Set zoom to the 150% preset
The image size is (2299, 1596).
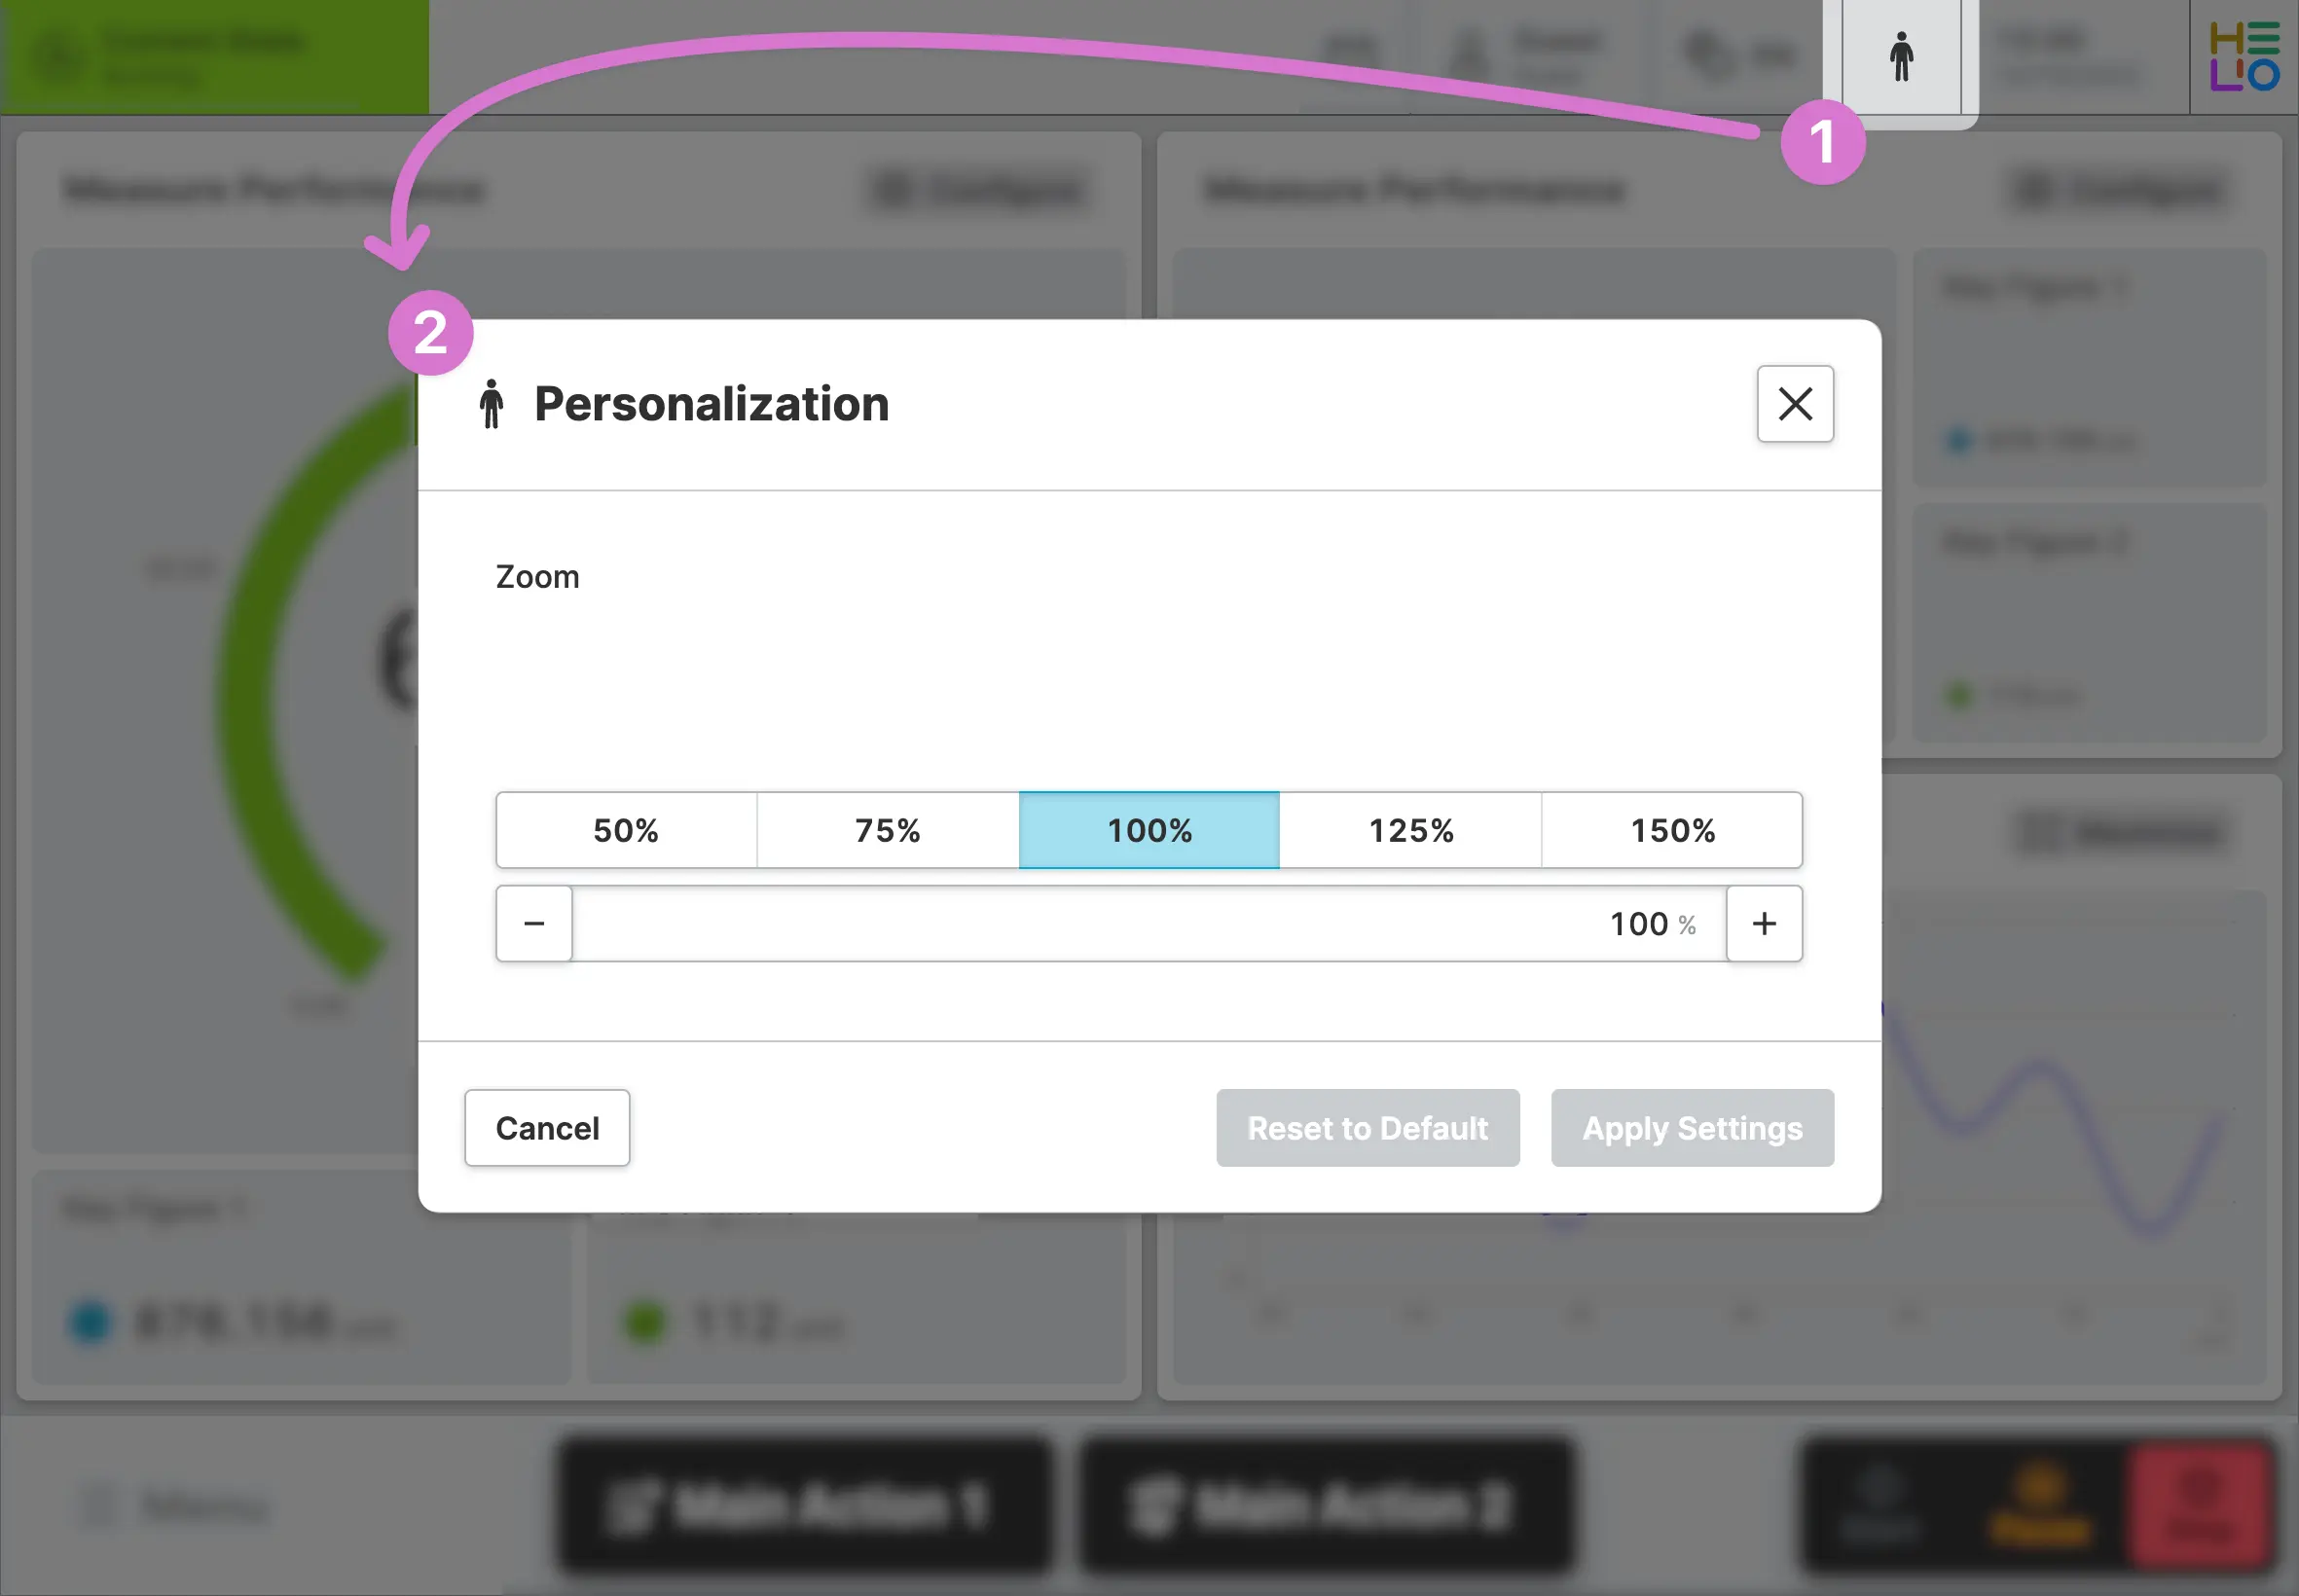[1672, 830]
